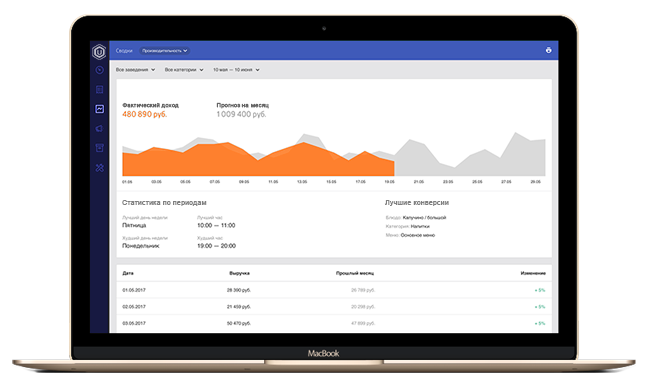Click the Прогноз на месяц label
The height and width of the screenshot is (390, 650).
(243, 105)
